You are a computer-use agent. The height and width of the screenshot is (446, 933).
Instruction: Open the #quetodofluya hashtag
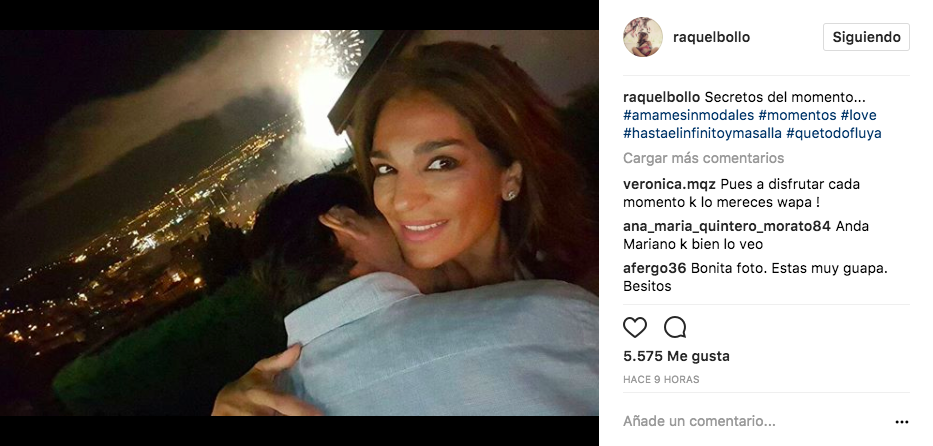(834, 133)
